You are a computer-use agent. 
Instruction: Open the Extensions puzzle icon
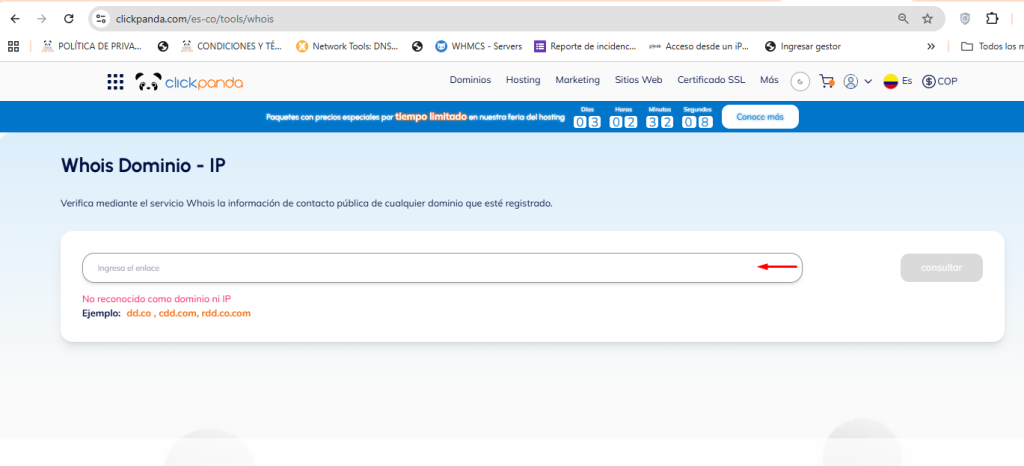[992, 19]
